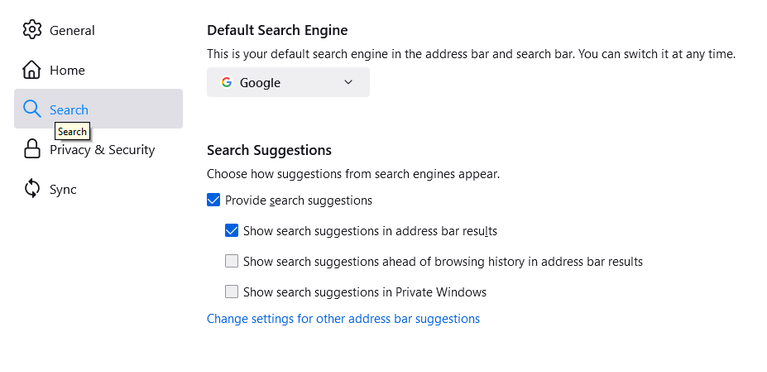Image resolution: width=767 pixels, height=372 pixels.
Task: Click the chevron arrow beside Google
Action: point(348,82)
